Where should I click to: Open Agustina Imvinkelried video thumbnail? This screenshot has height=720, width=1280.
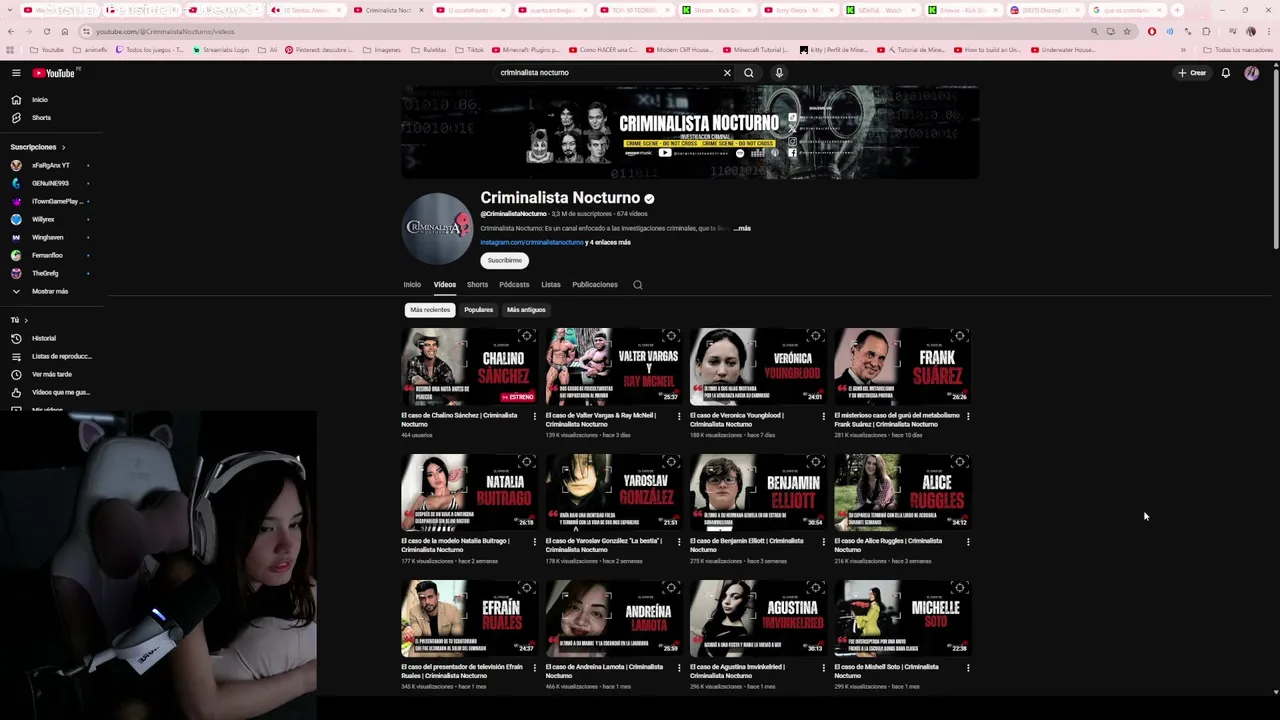[x=757, y=618]
